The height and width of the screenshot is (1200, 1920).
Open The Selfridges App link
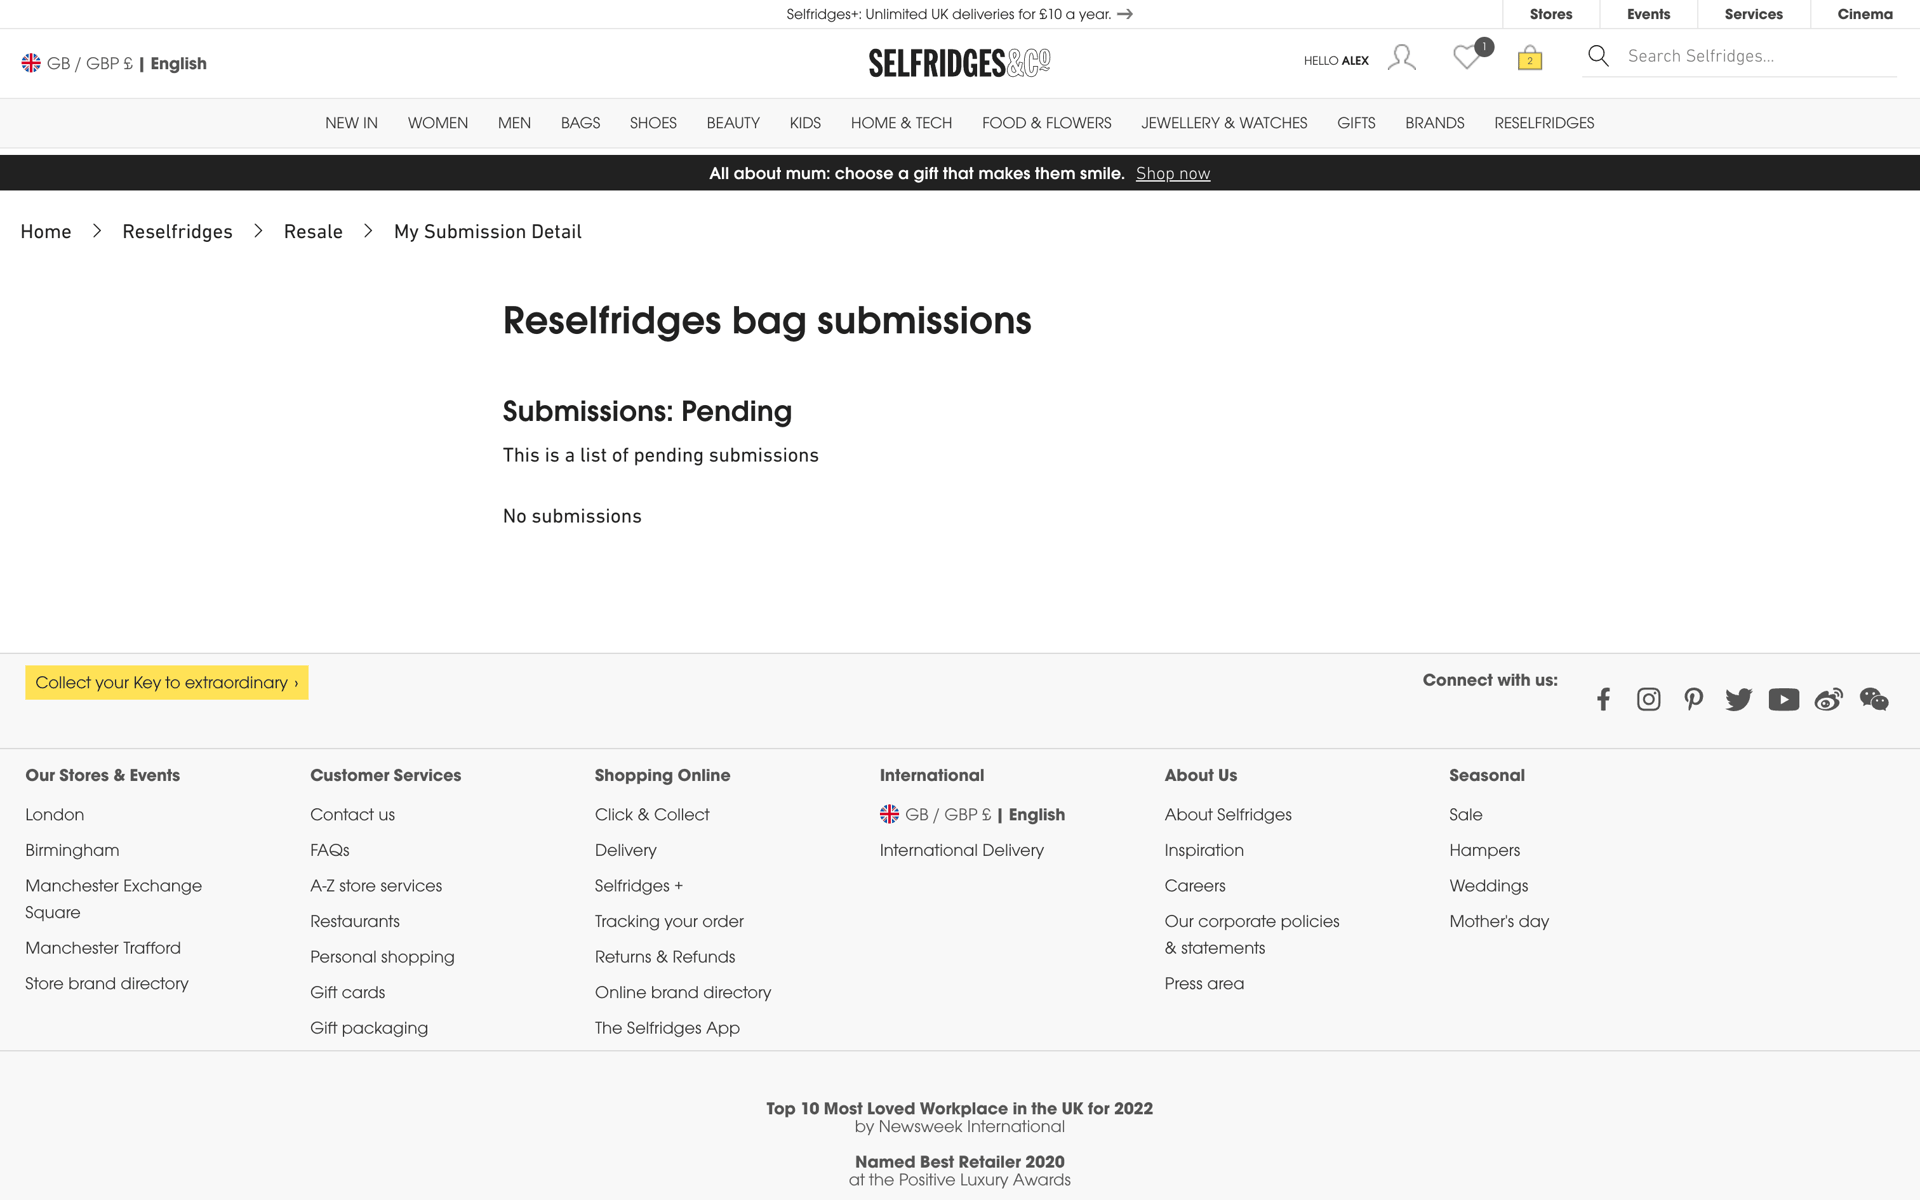pos(667,1028)
